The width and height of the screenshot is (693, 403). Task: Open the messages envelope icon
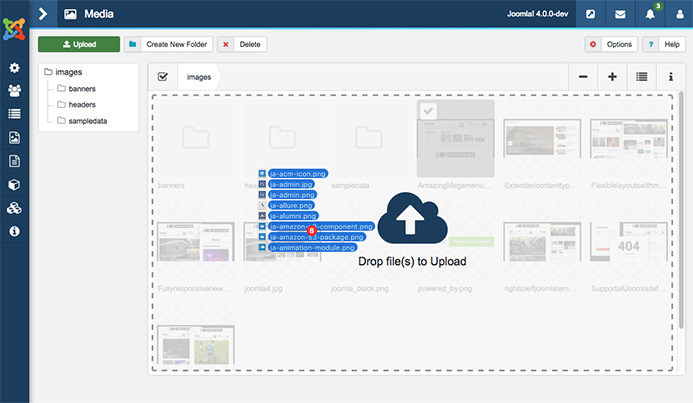coord(620,14)
